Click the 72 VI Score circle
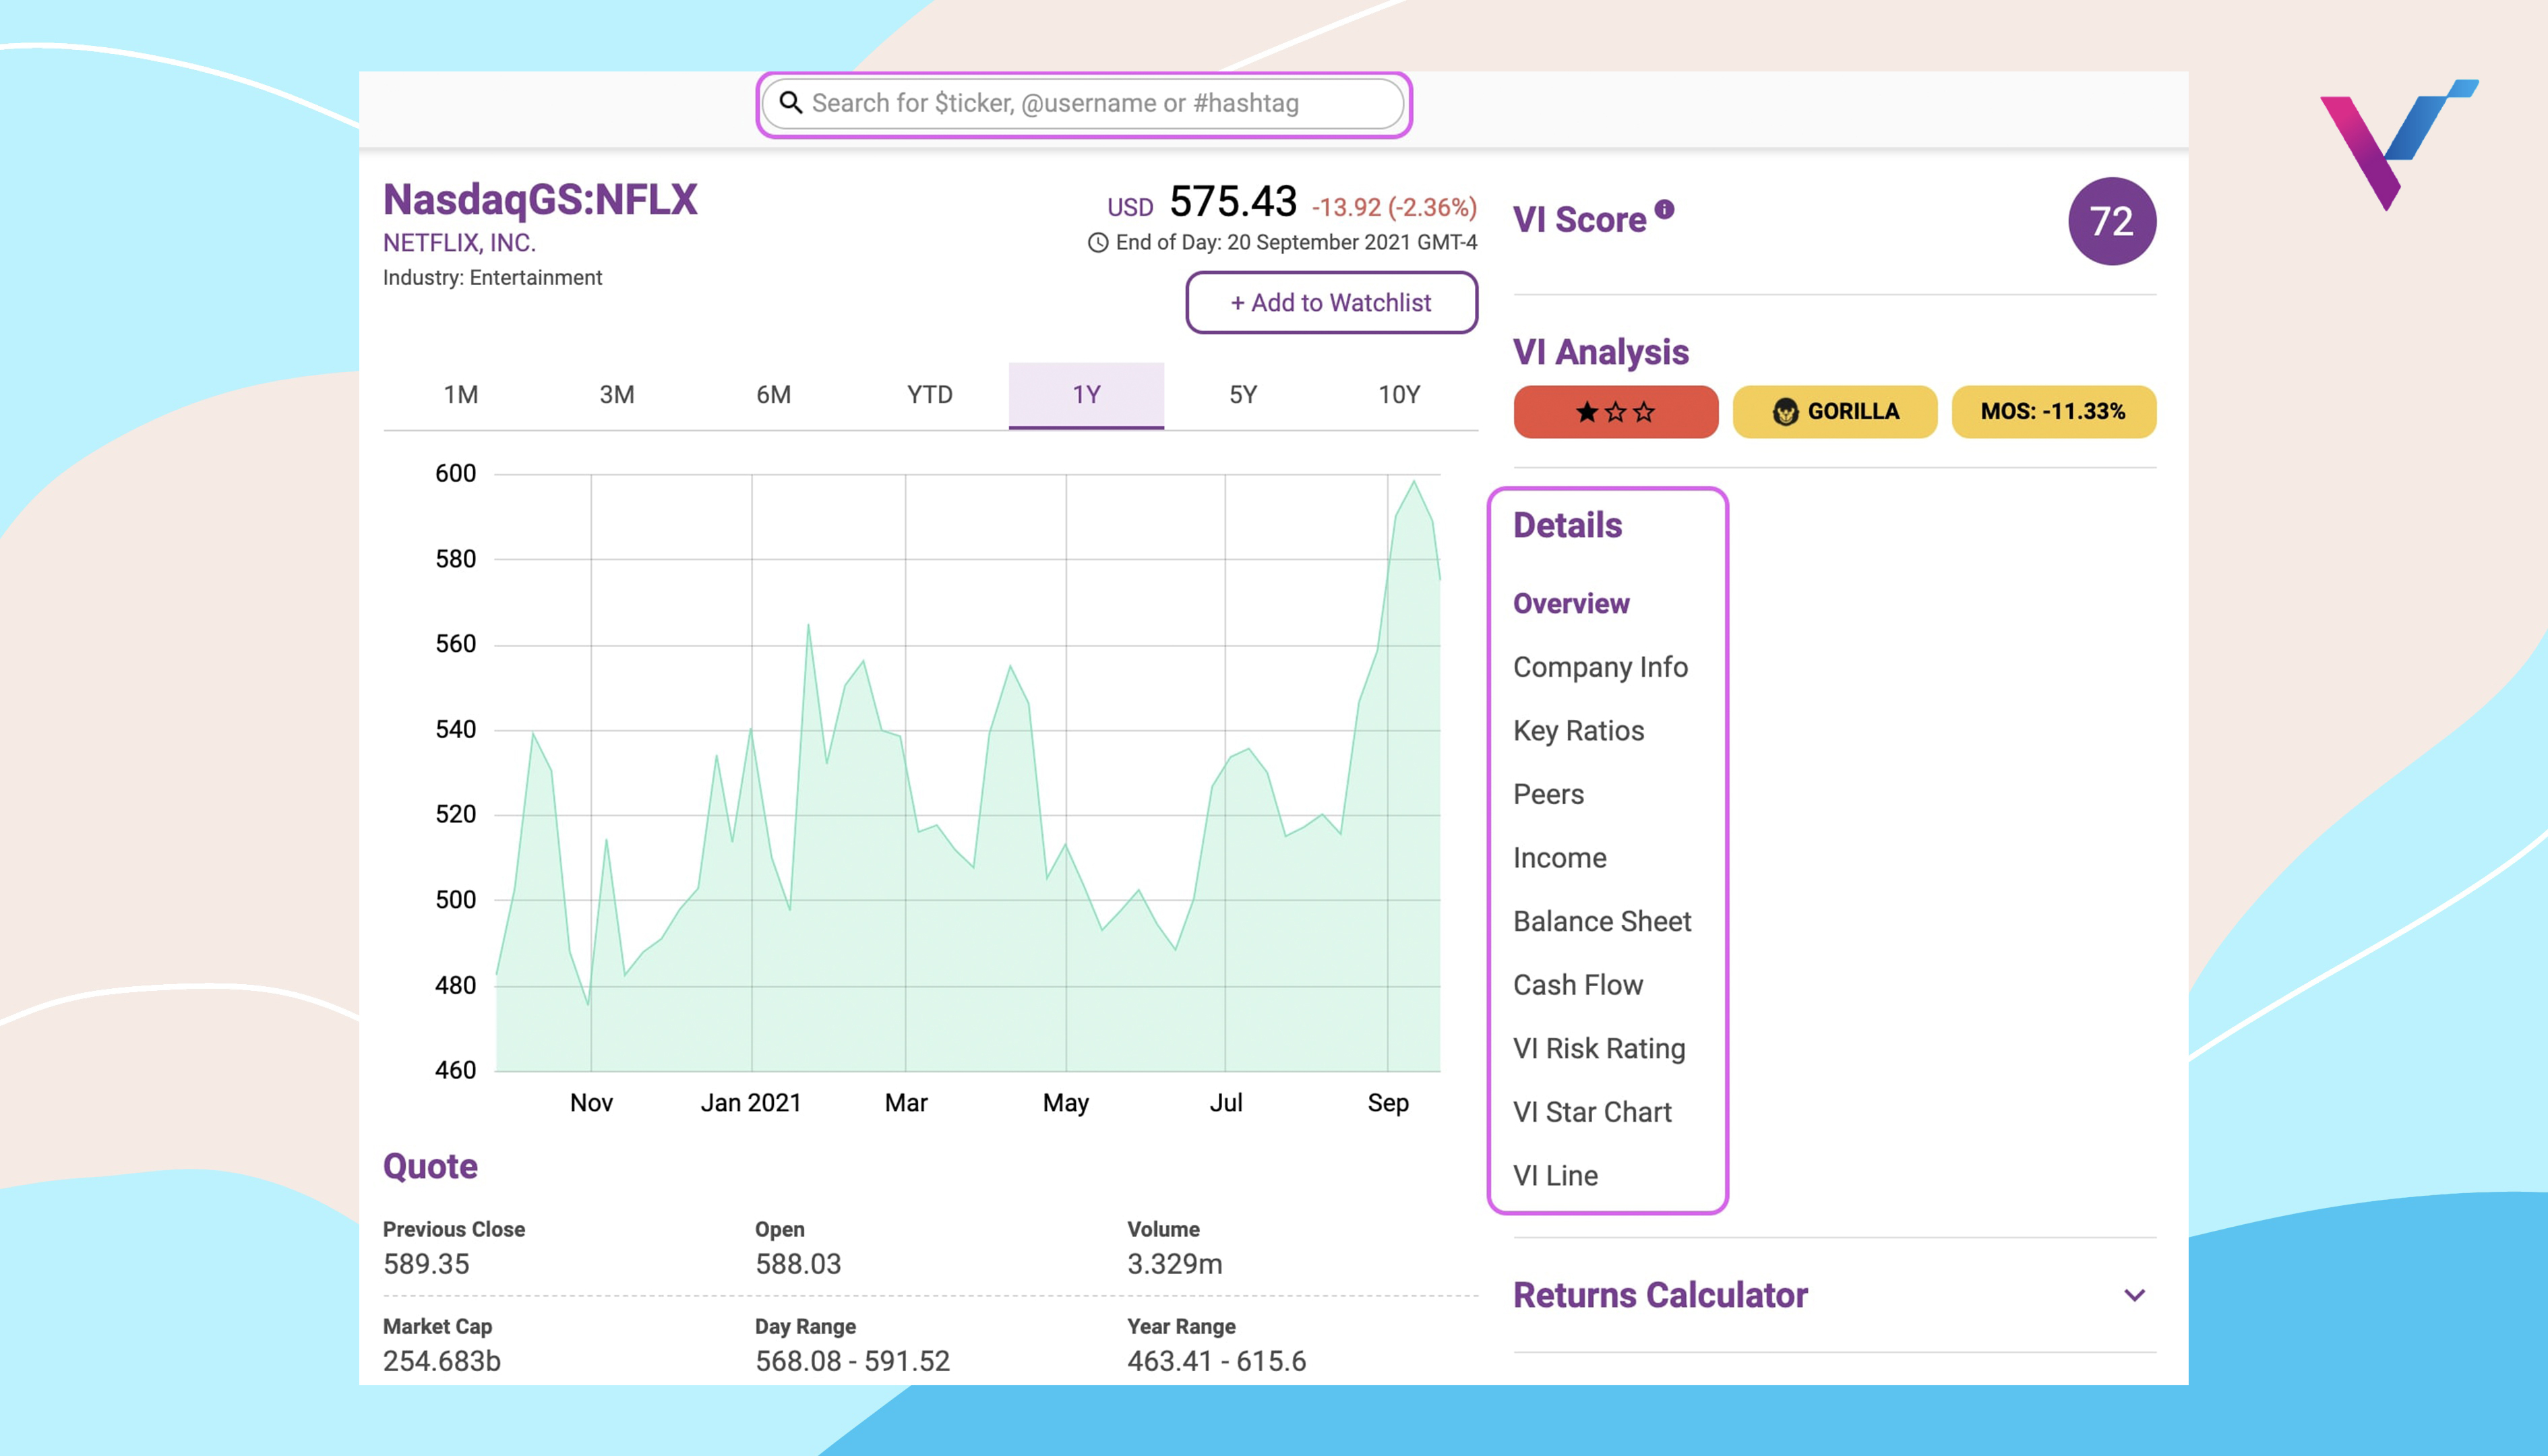This screenshot has width=2548, height=1456. point(2111,221)
